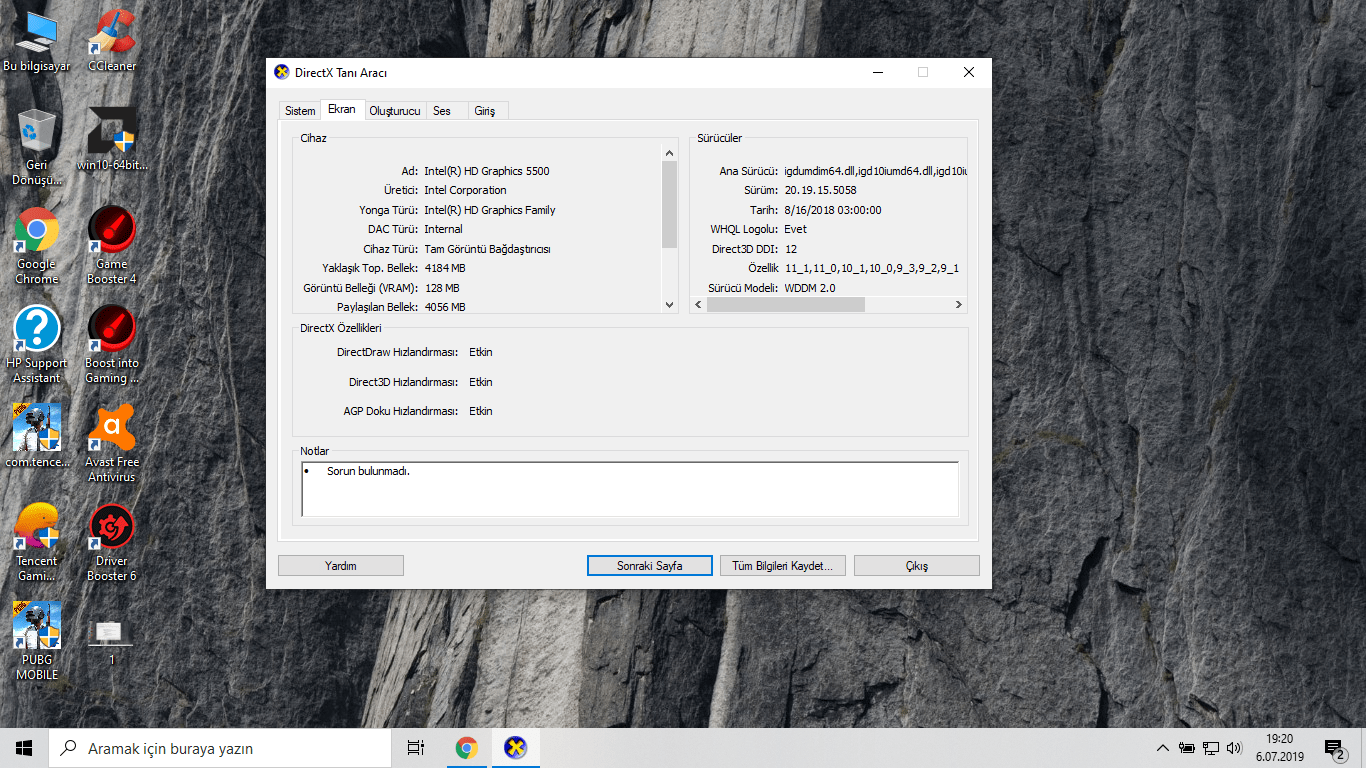Click the Notlar text area
The width and height of the screenshot is (1366, 768).
click(x=630, y=489)
